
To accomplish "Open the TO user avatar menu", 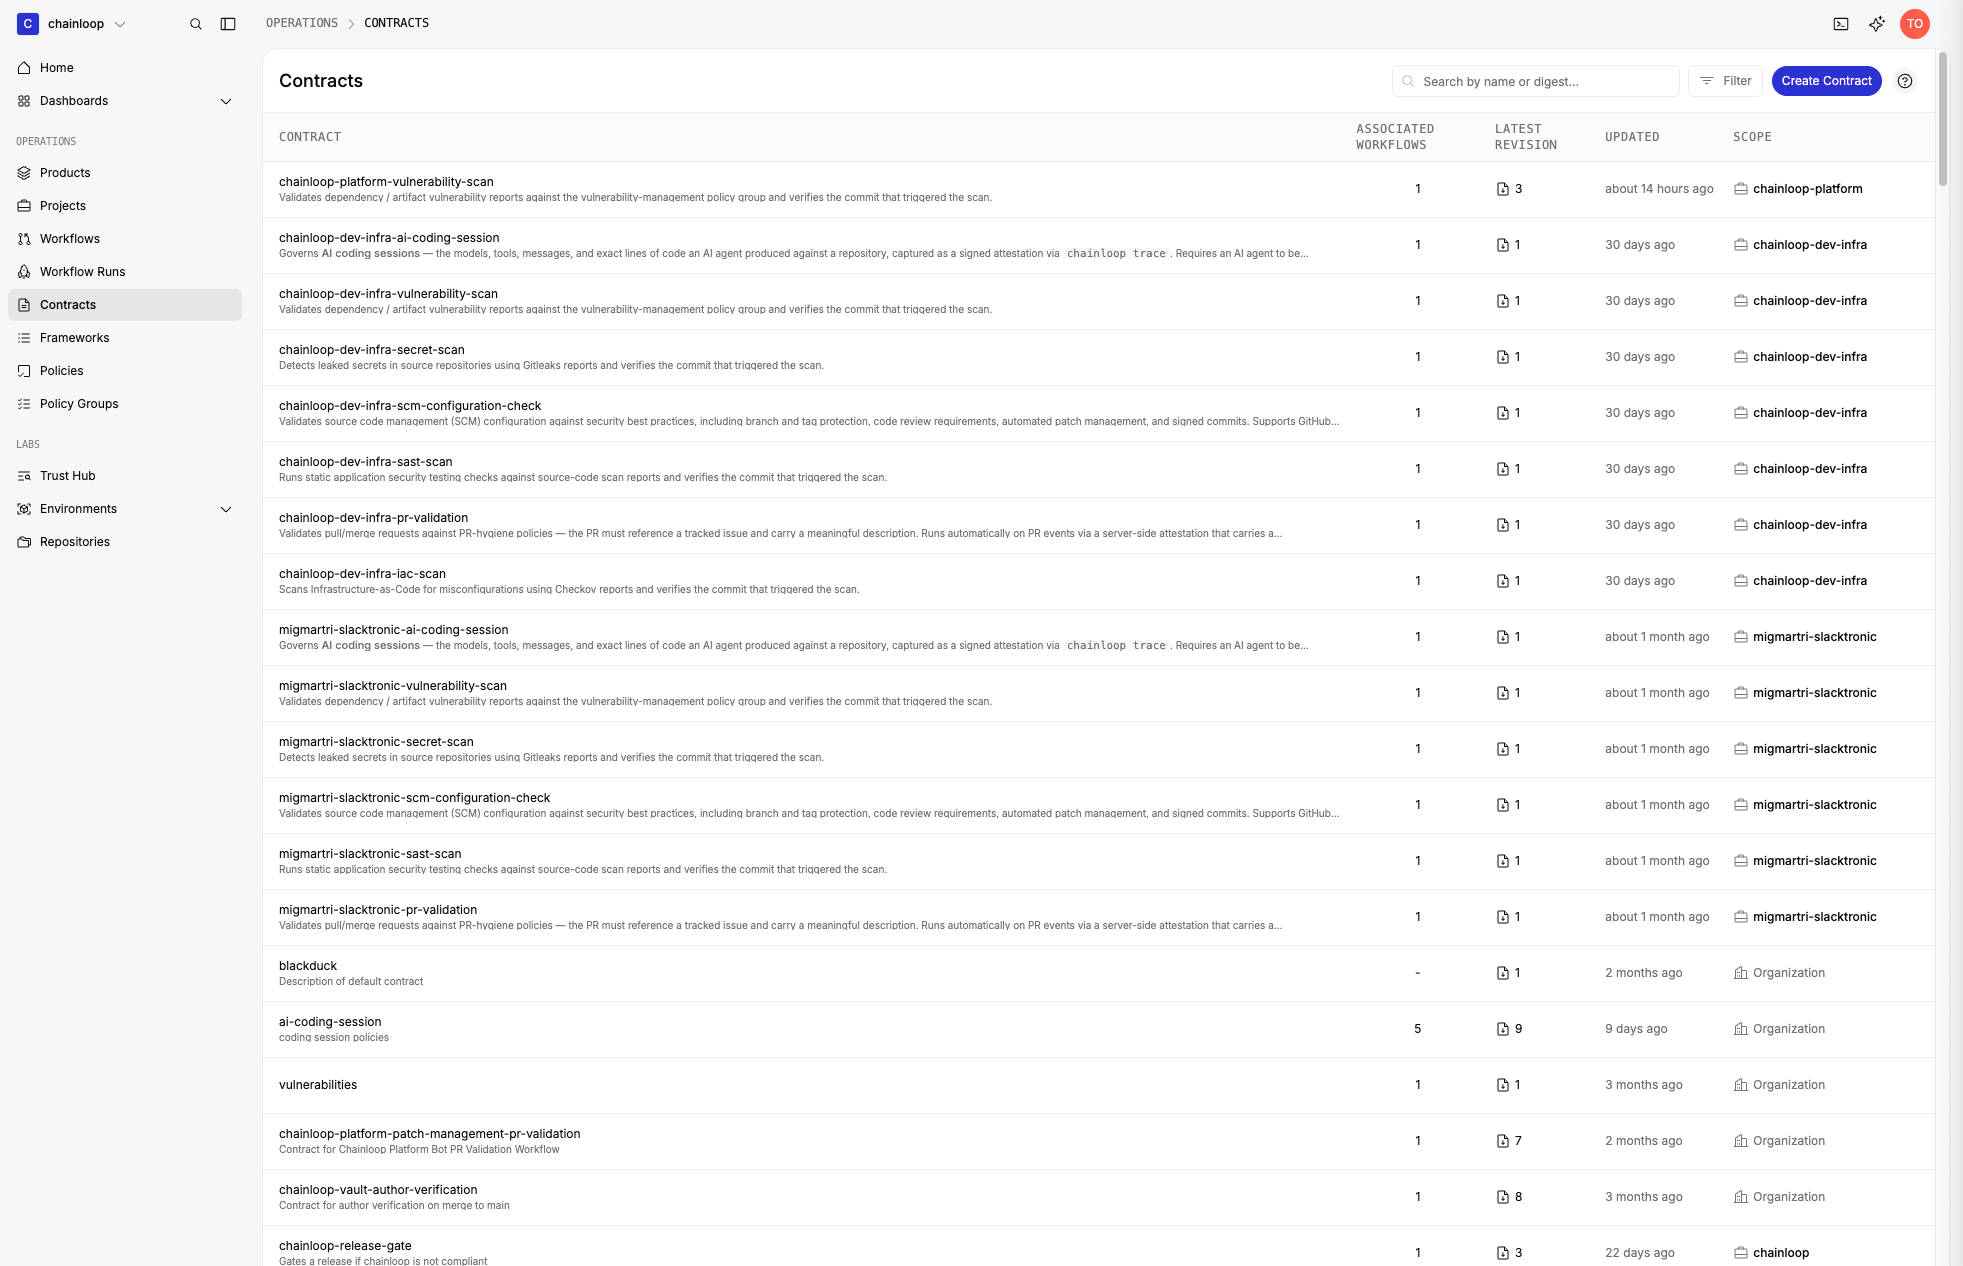I will (x=1915, y=24).
